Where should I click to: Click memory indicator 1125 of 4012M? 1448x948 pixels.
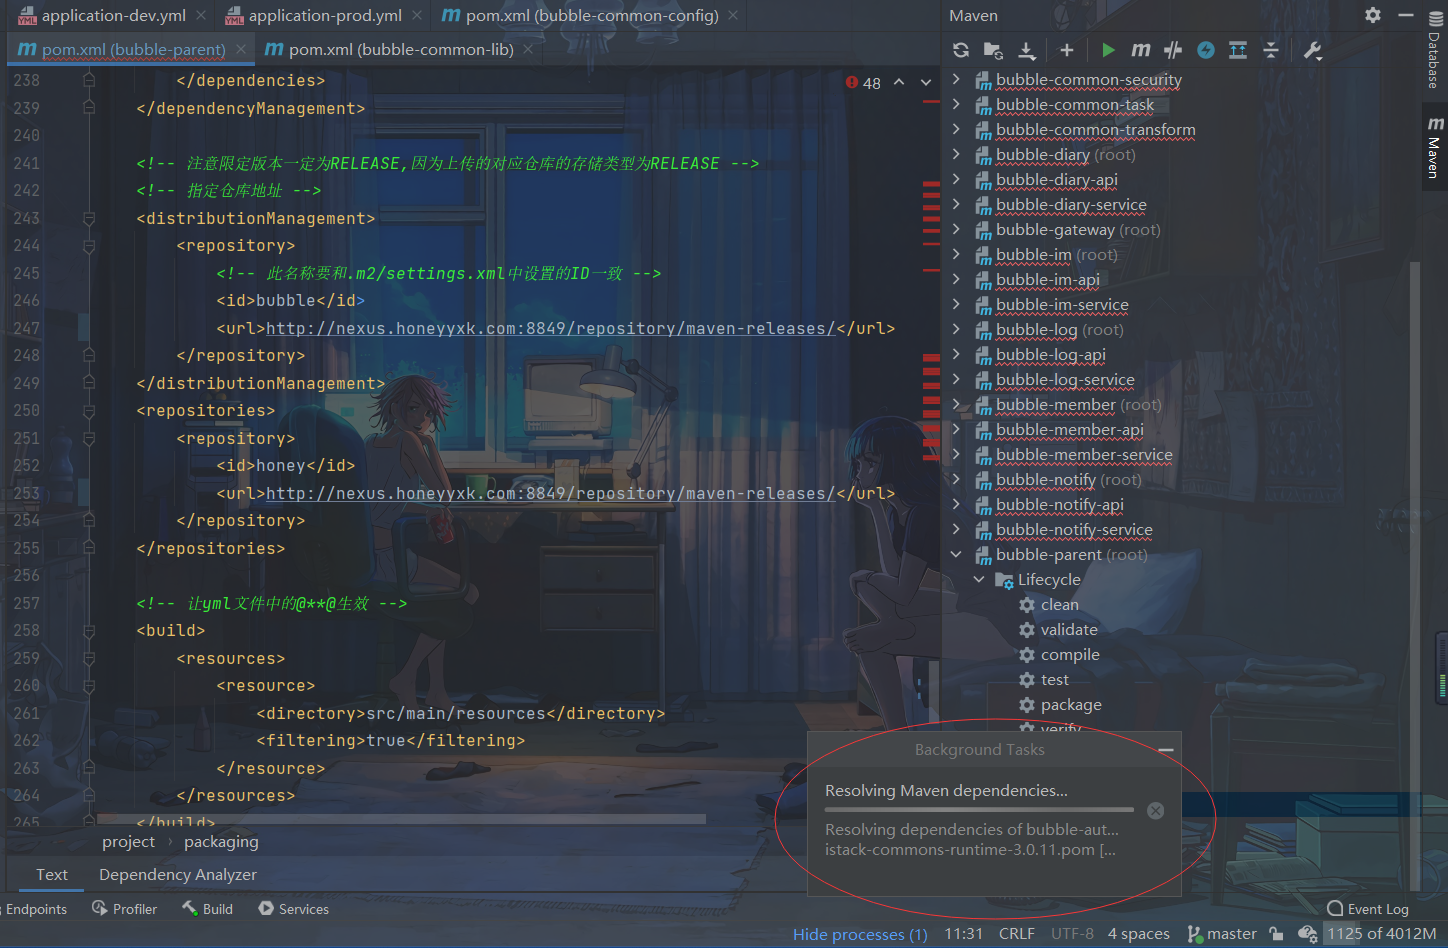1382,933
